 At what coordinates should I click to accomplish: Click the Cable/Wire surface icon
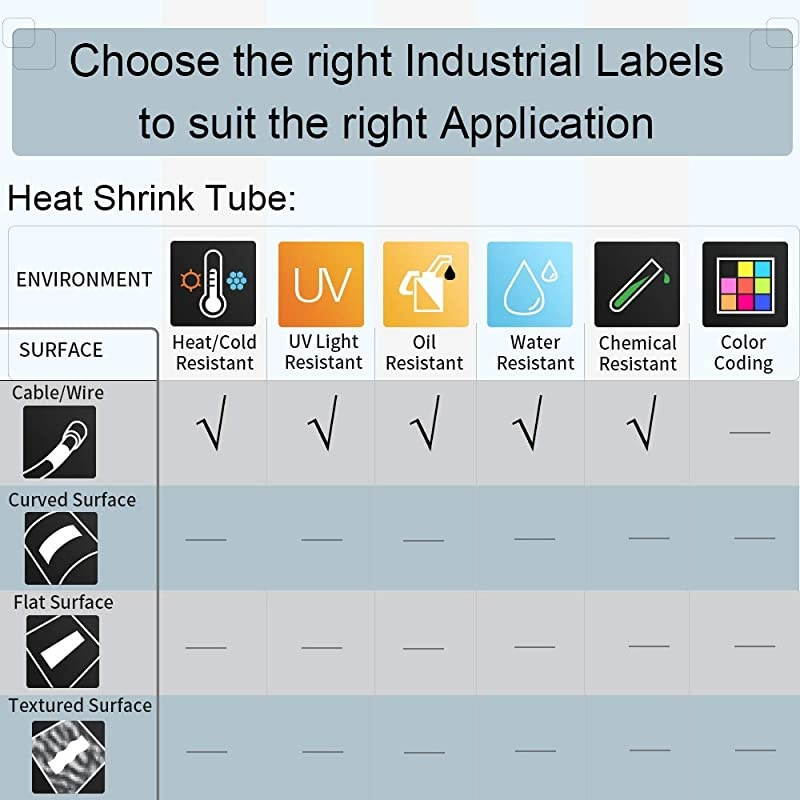(x=60, y=442)
